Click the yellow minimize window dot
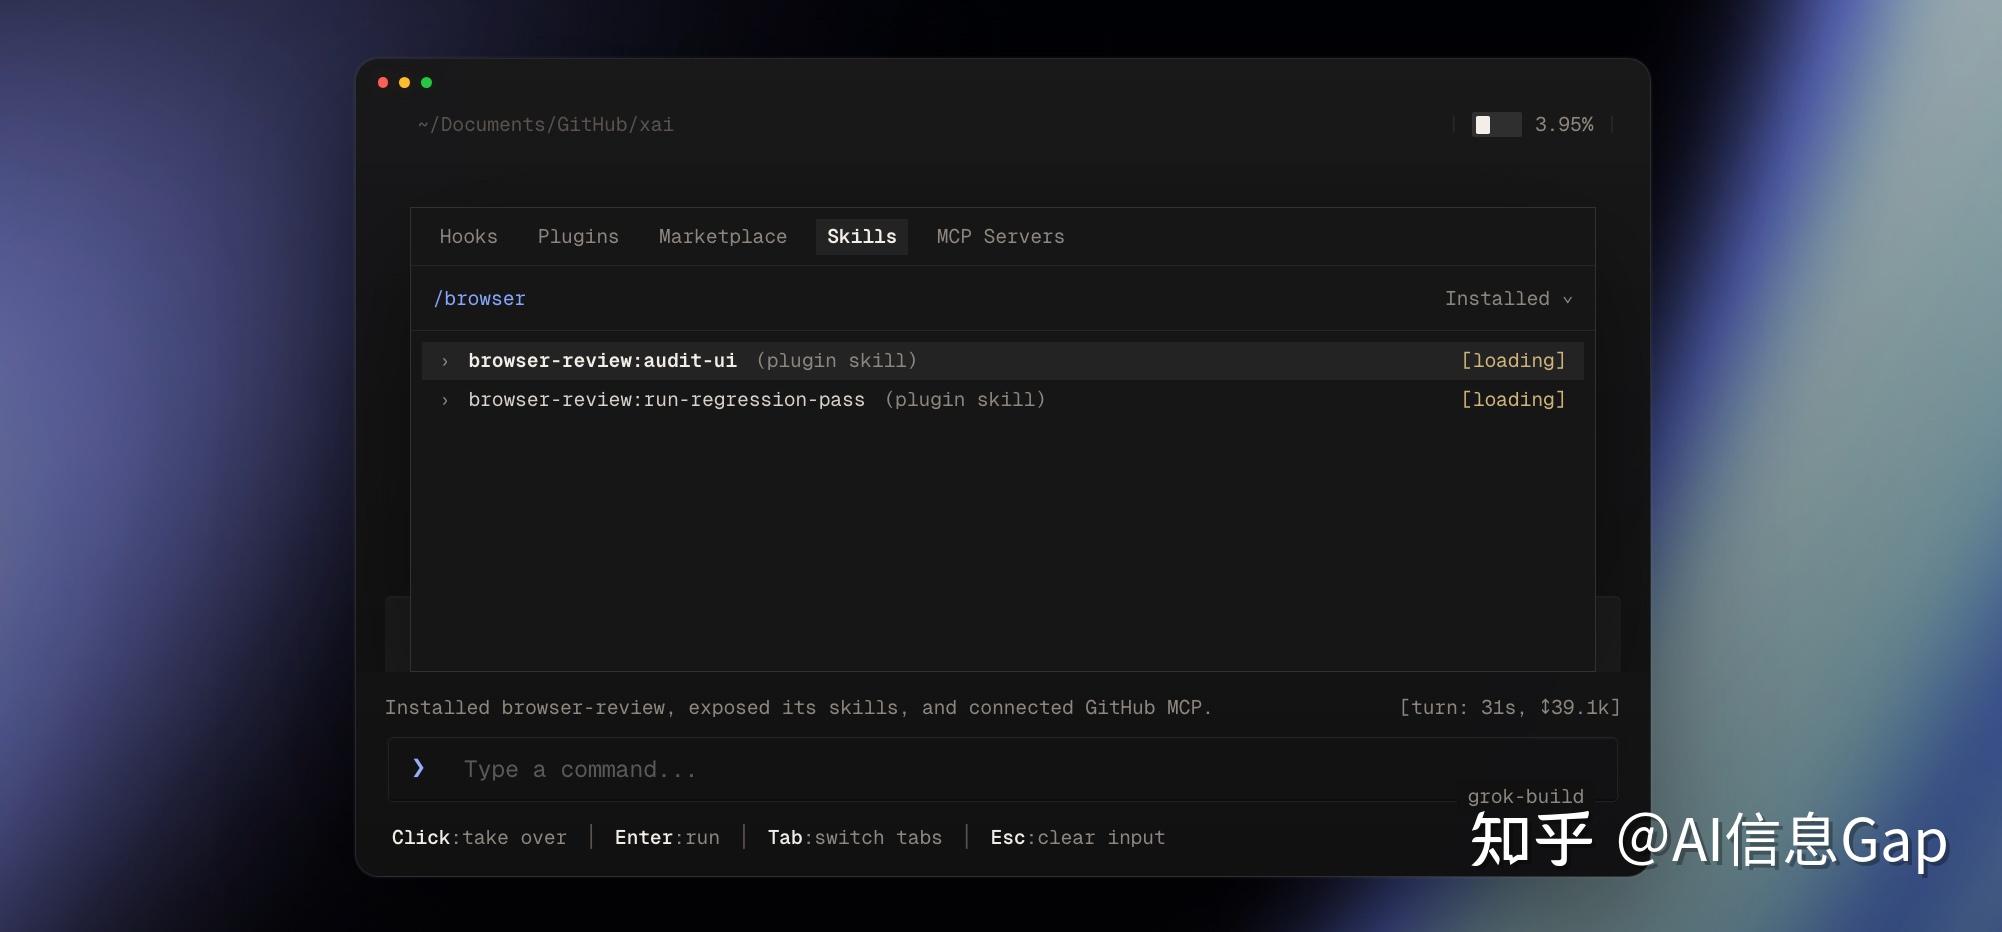This screenshot has height=932, width=2002. [x=405, y=83]
